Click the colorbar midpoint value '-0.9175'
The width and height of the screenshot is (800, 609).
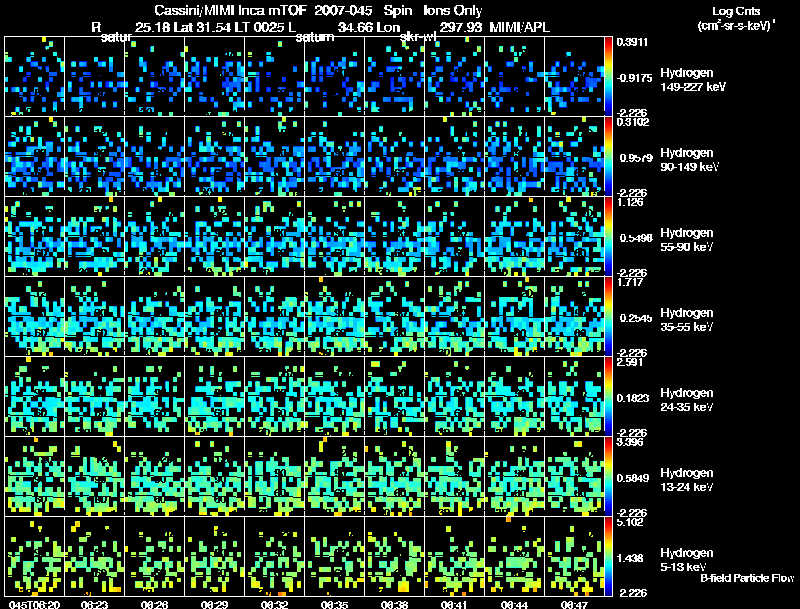click(634, 78)
